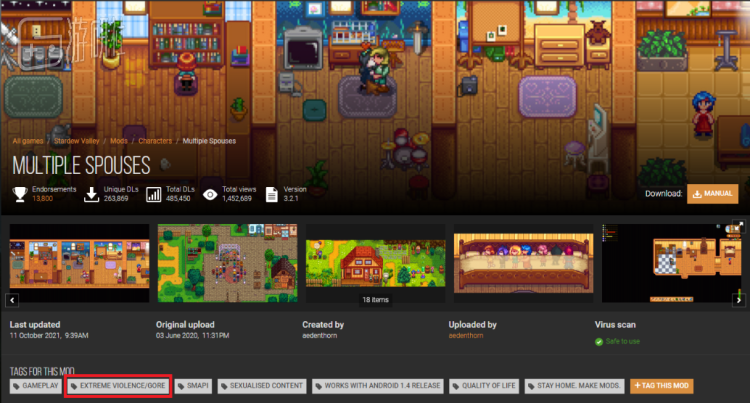Image resolution: width=750 pixels, height=403 pixels.
Task: Select the Gameplay tag
Action: [35, 386]
